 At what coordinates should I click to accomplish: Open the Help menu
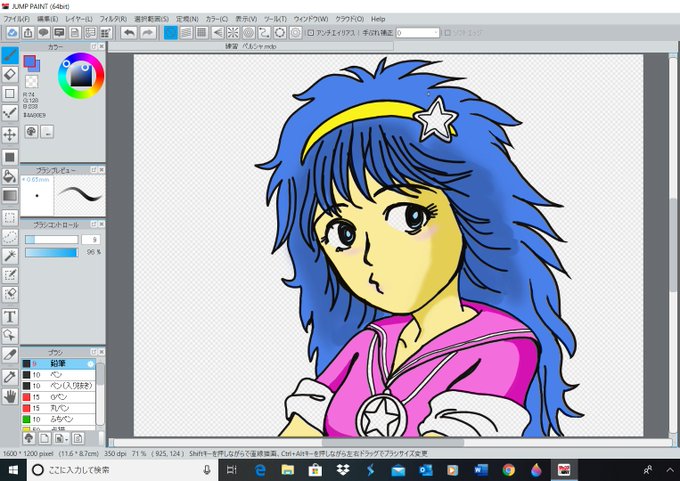[x=378, y=19]
